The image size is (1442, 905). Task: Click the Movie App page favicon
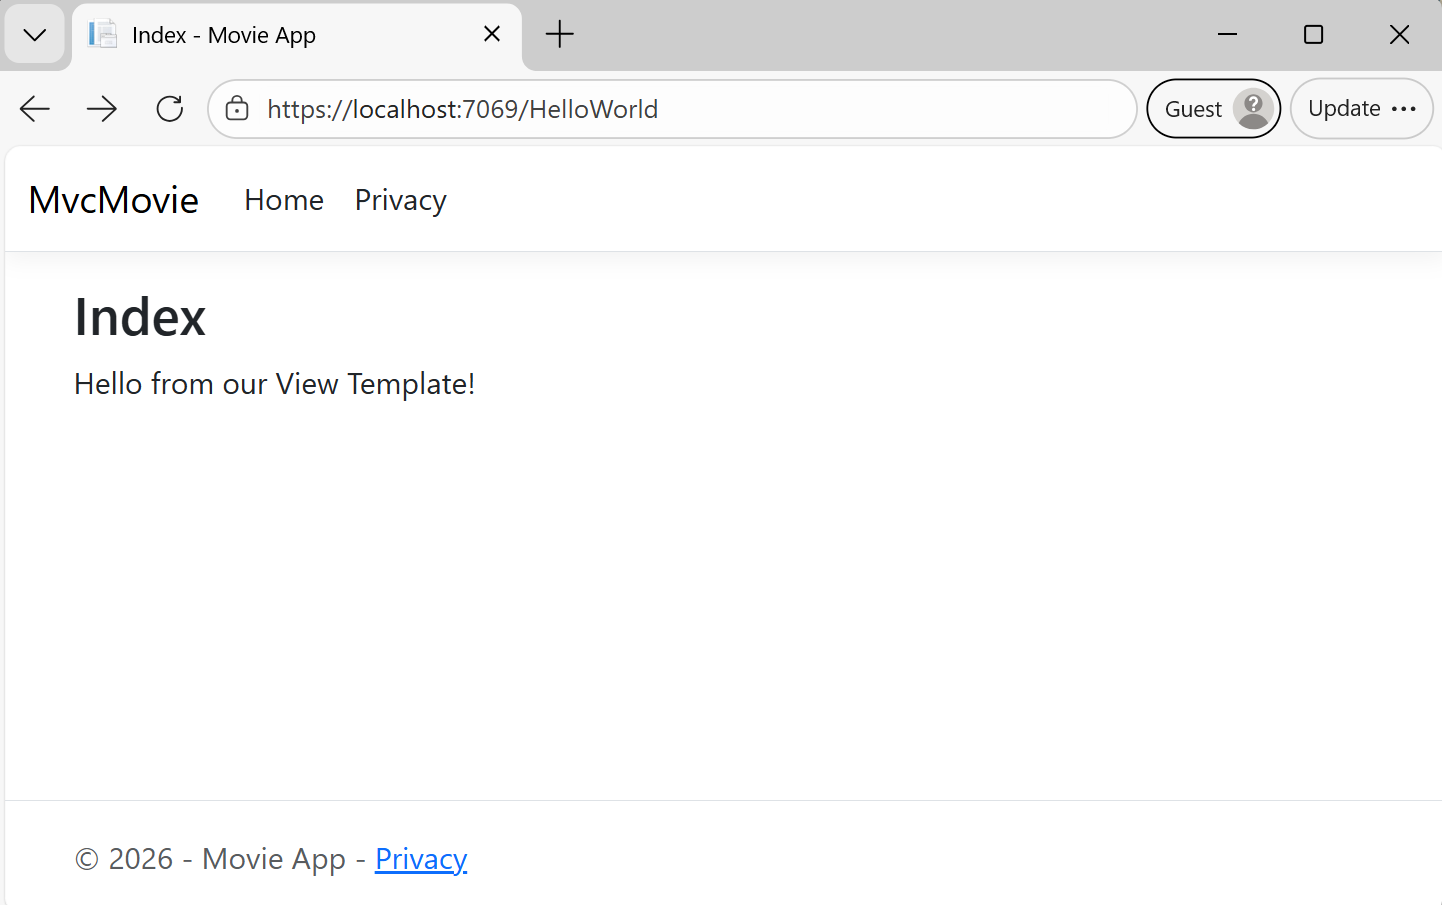coord(101,33)
